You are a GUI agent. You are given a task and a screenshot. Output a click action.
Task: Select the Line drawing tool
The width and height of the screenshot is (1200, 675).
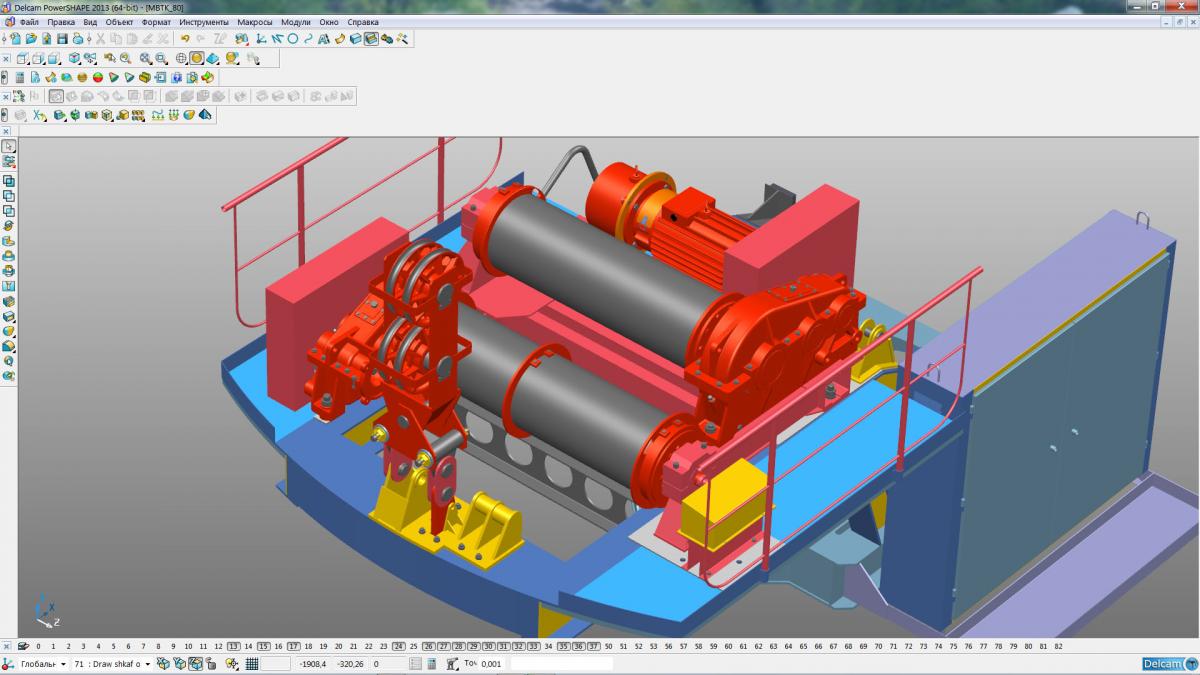276,38
